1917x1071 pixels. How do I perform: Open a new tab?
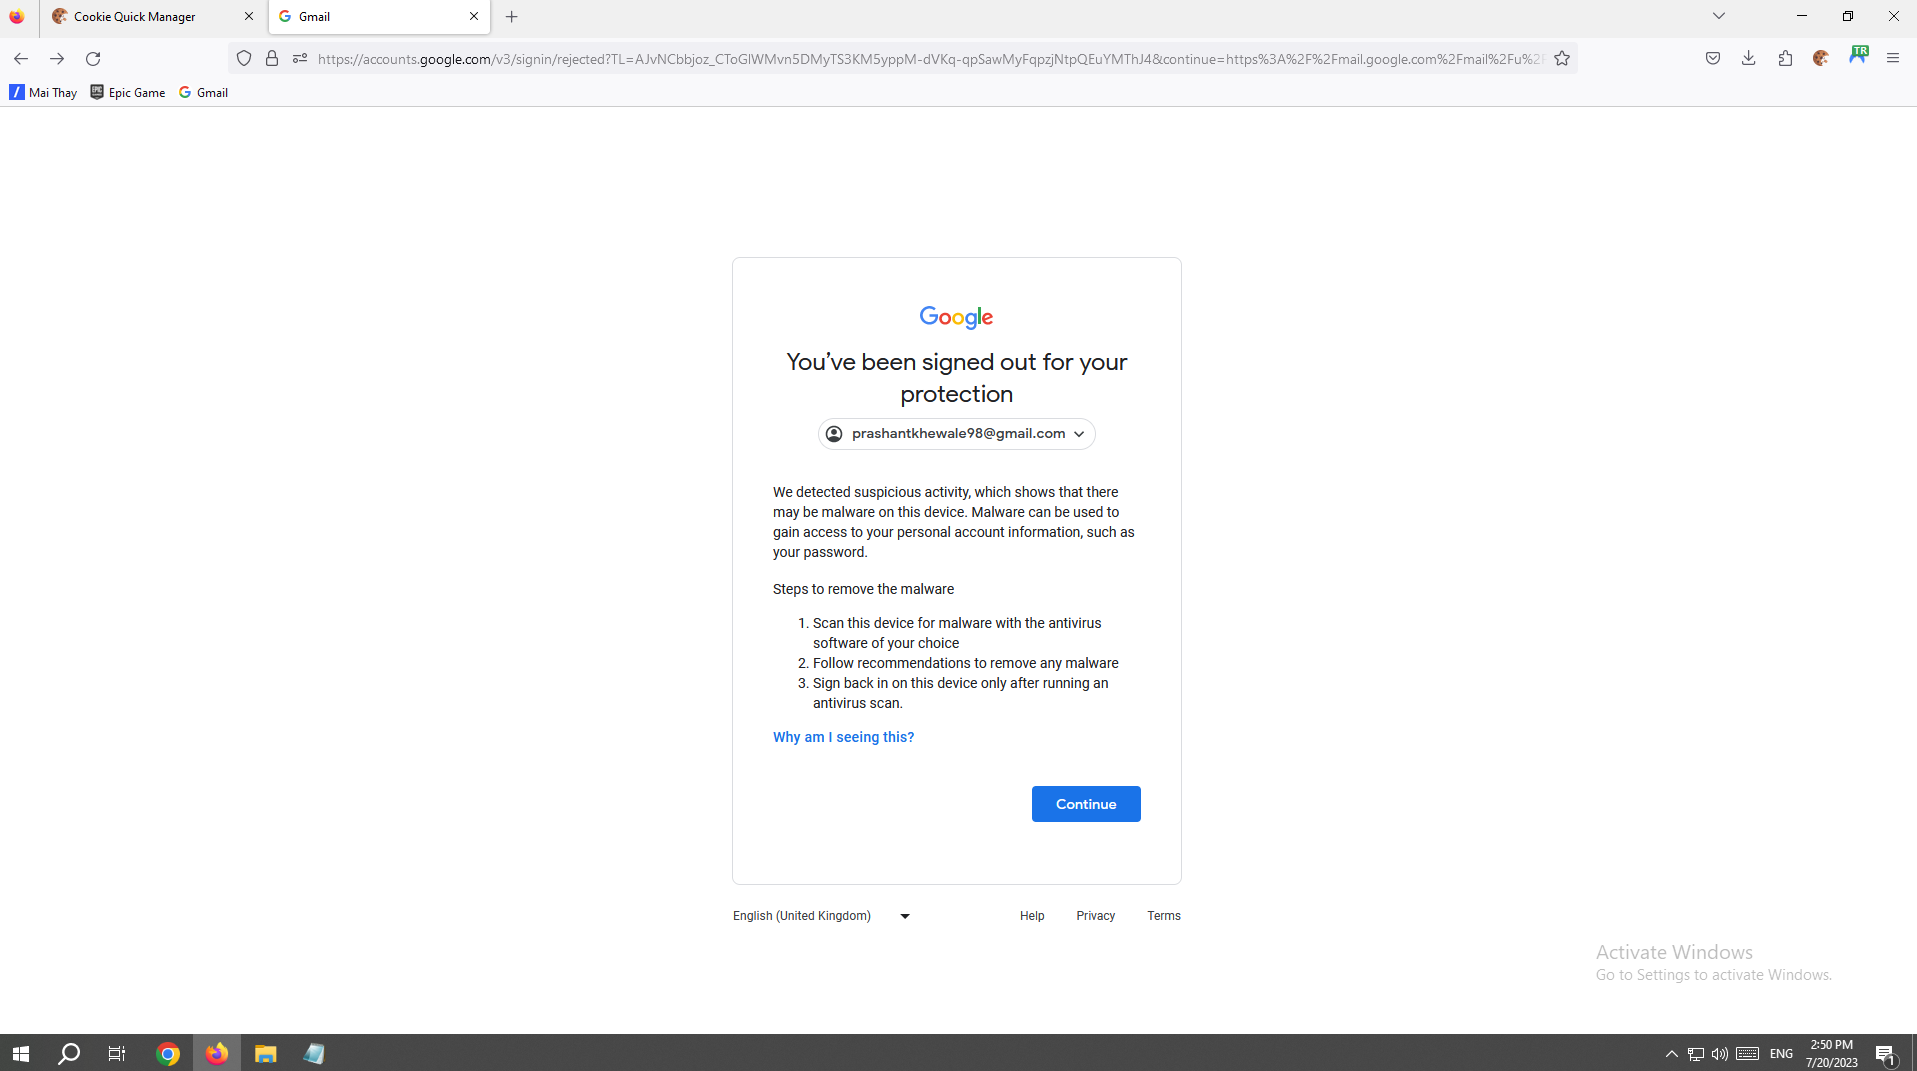pos(512,17)
